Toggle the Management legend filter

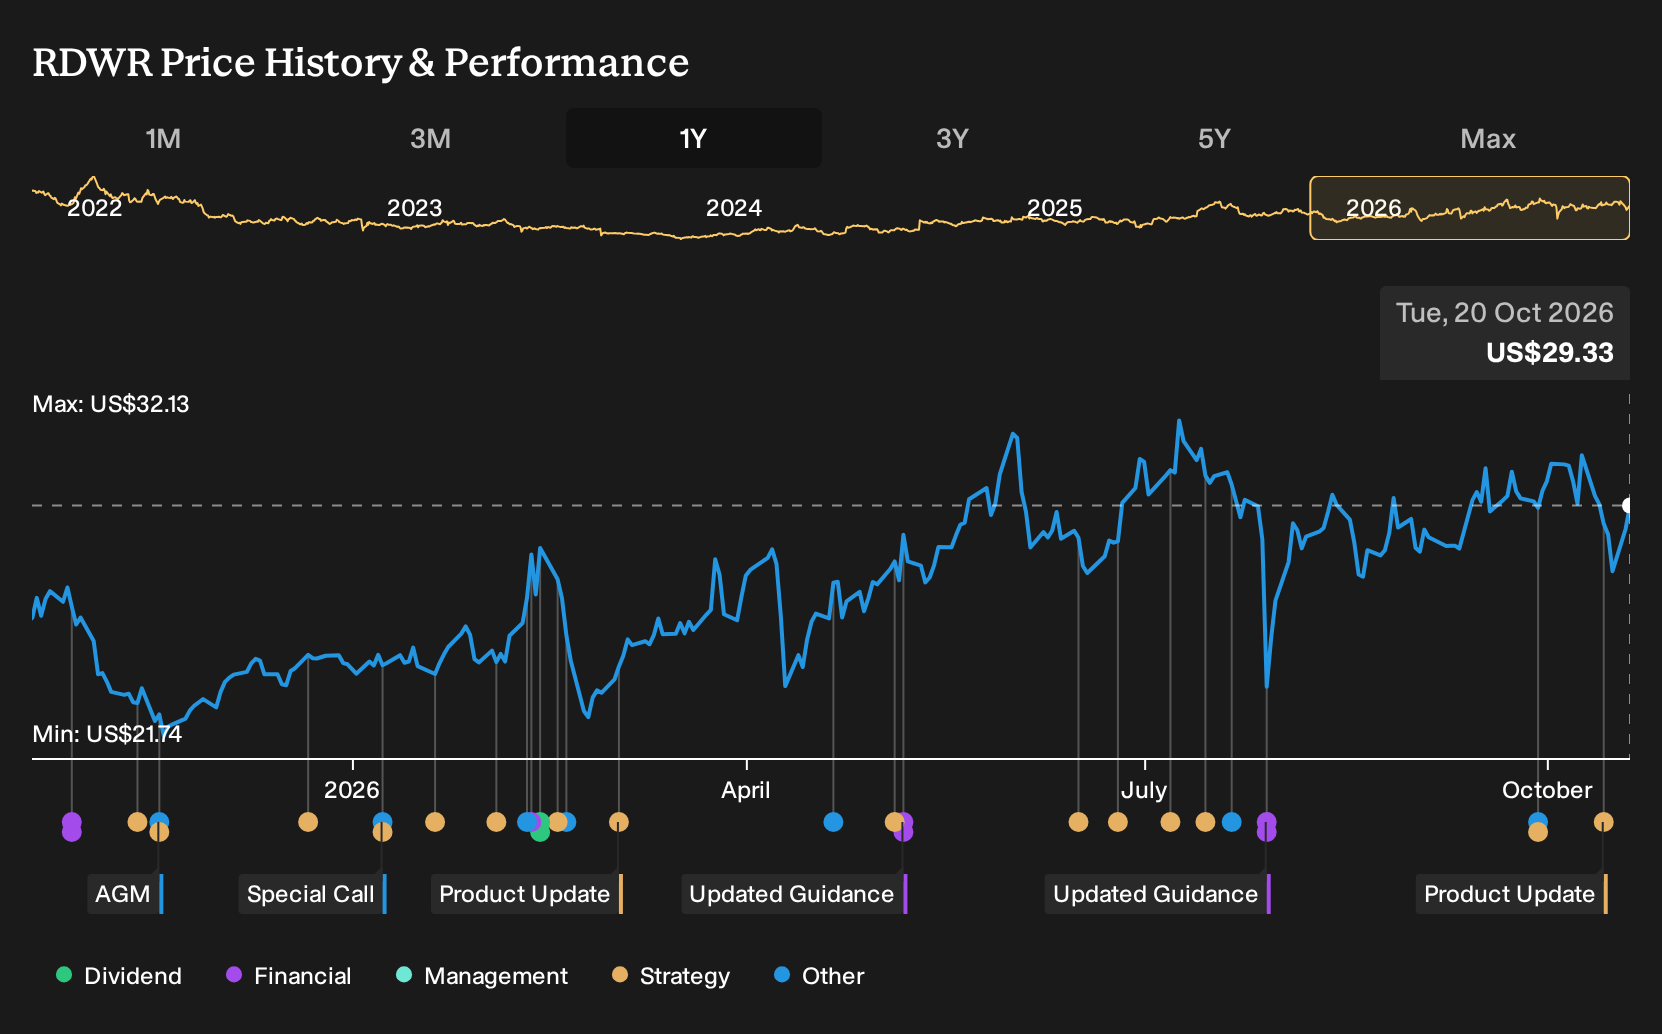point(482,976)
